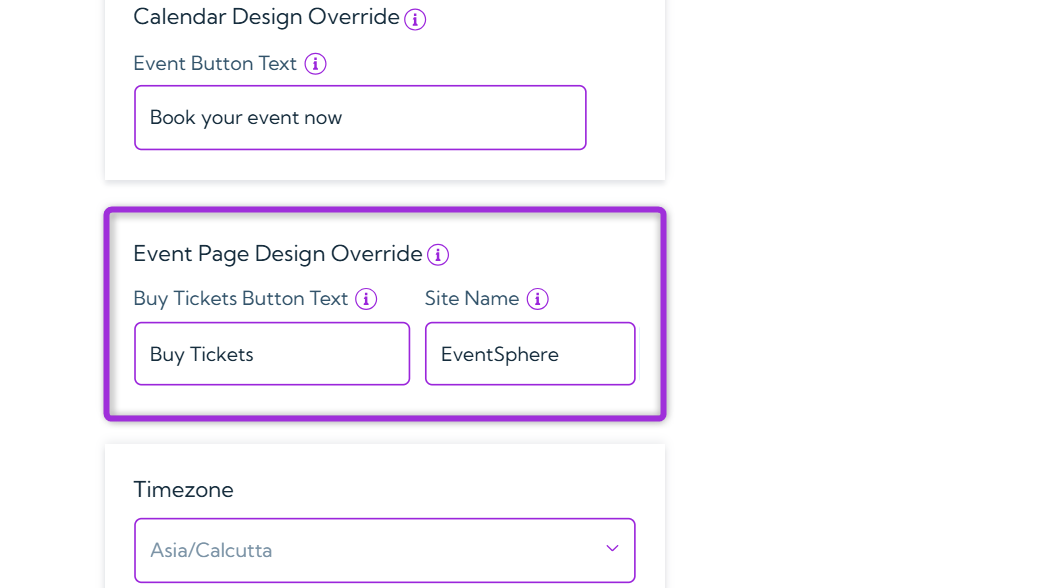This screenshot has width=1050, height=588.
Task: Click inside the Site Name field
Action: pos(530,353)
